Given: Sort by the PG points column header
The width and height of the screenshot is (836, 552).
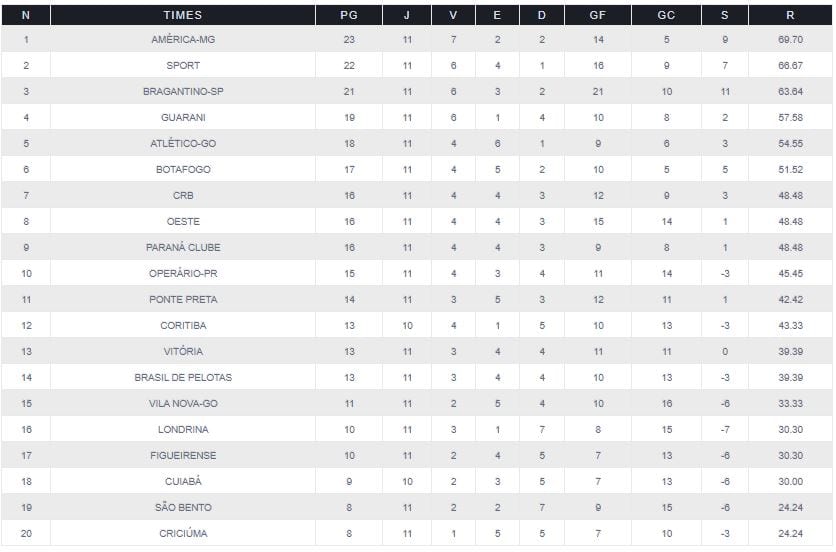Looking at the screenshot, I should [349, 15].
